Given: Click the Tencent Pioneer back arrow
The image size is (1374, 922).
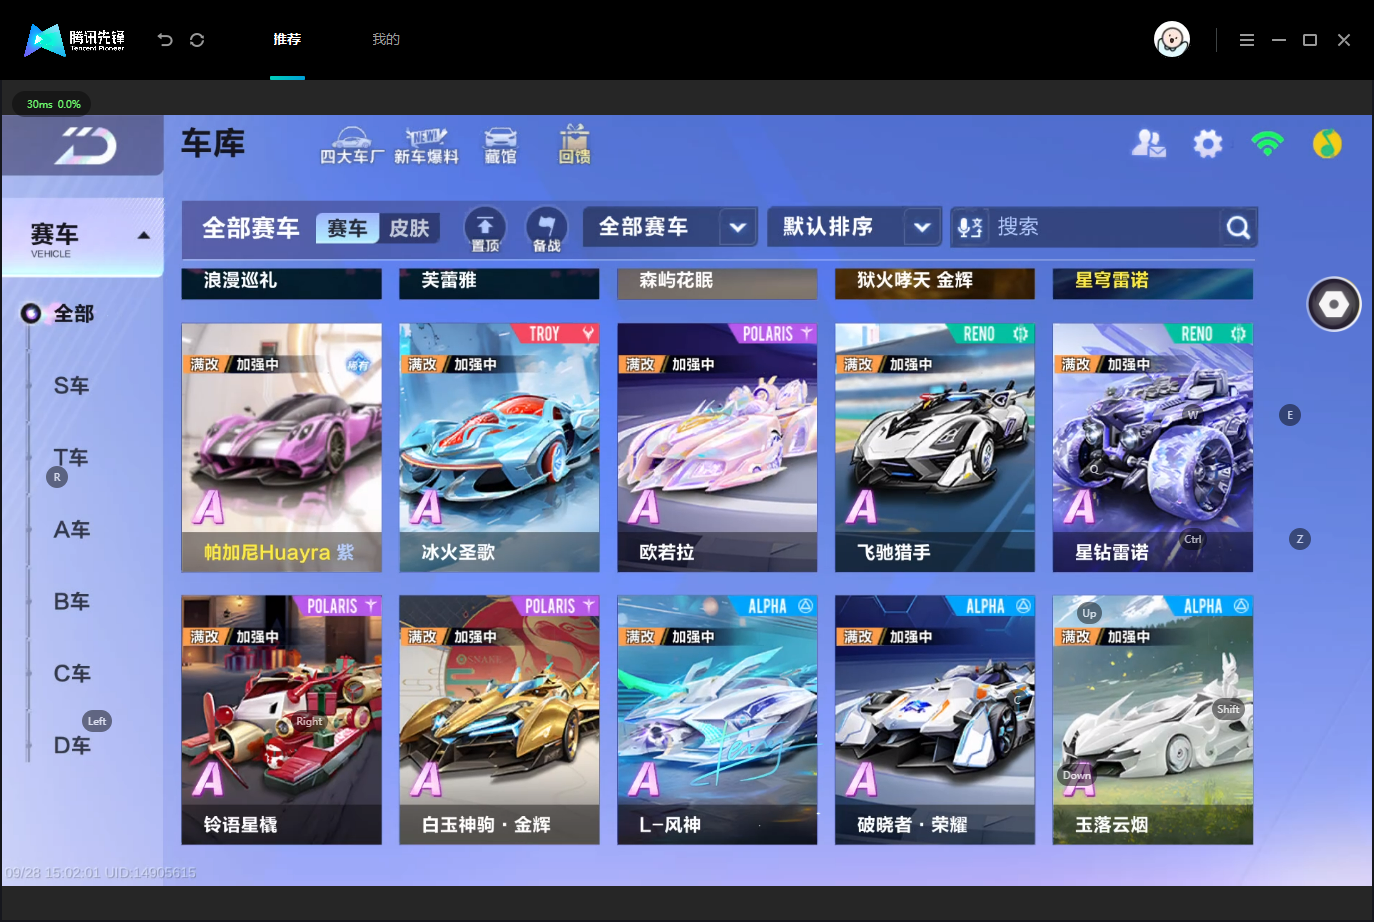Looking at the screenshot, I should click(165, 40).
